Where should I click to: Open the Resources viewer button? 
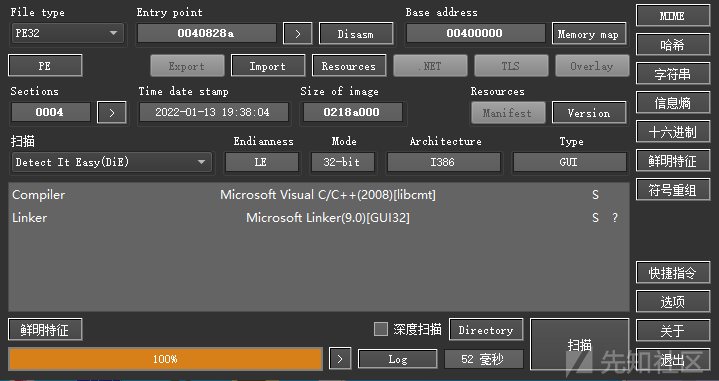point(349,66)
